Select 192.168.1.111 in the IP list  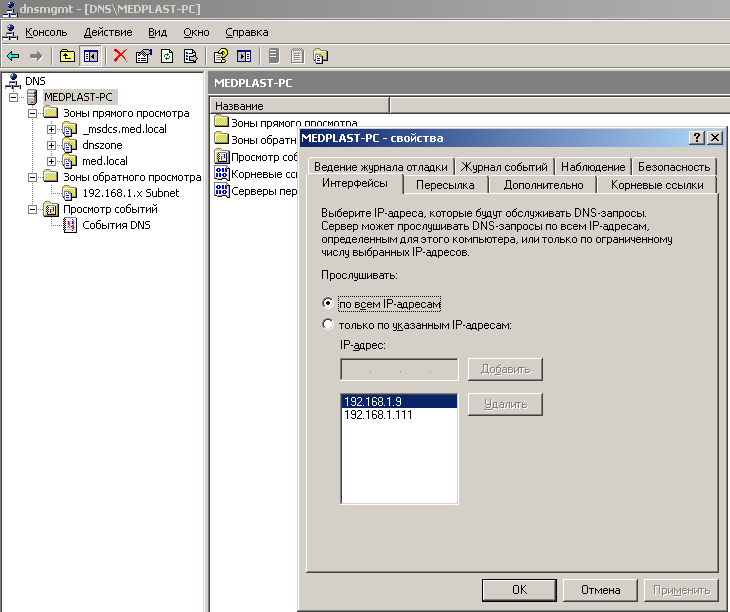(x=378, y=414)
